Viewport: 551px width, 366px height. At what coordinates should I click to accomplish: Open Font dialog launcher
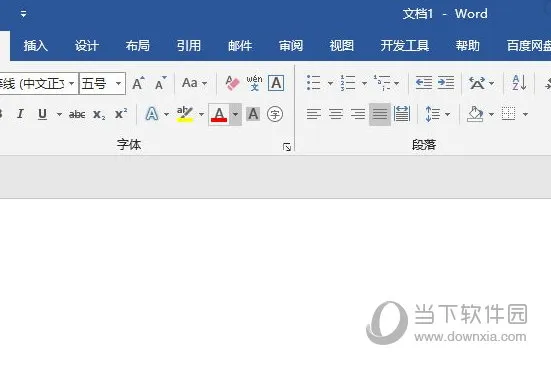(287, 147)
